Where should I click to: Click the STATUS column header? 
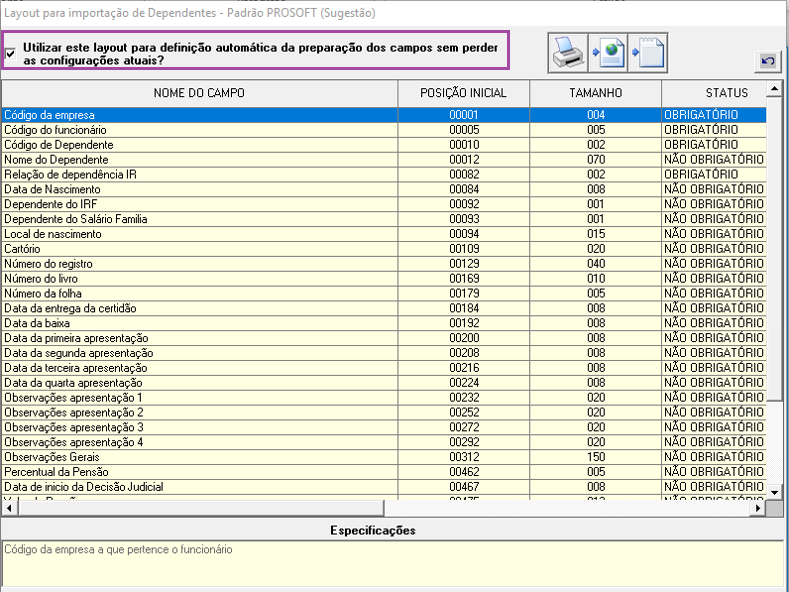715,93
